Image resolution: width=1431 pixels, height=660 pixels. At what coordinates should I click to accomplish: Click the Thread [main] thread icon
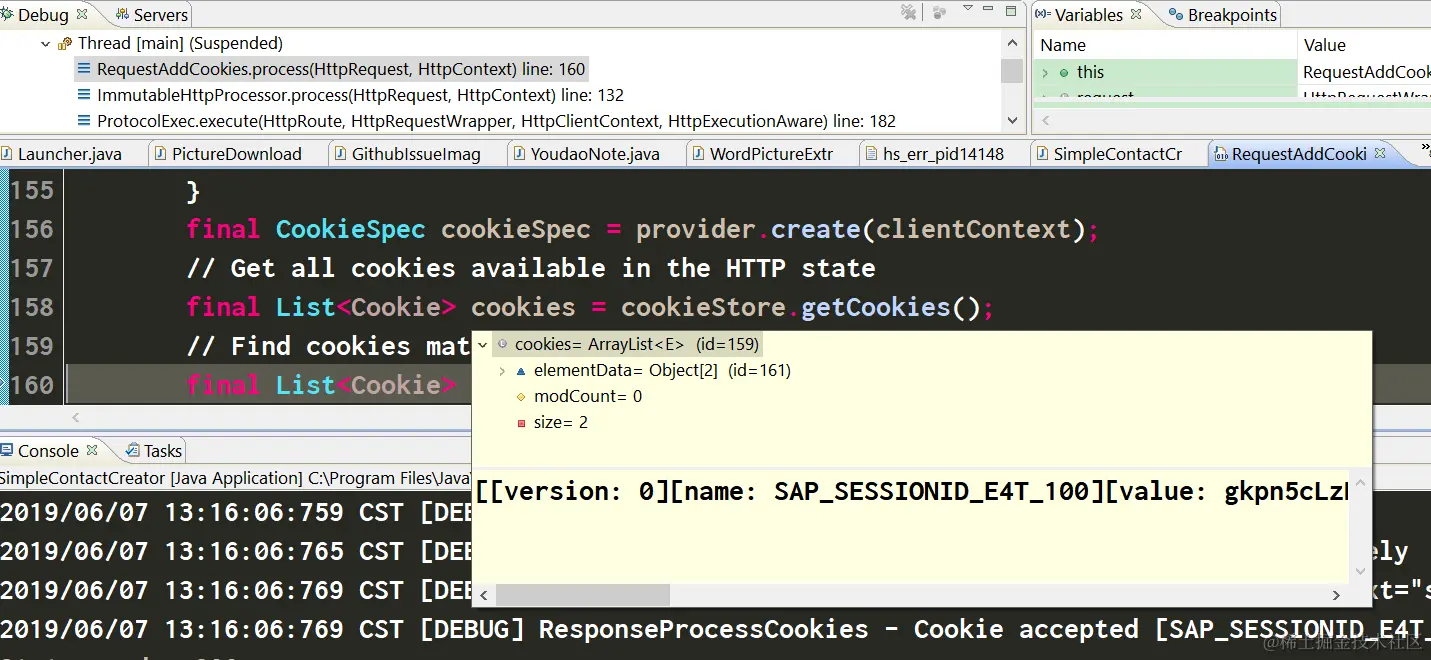tap(65, 44)
